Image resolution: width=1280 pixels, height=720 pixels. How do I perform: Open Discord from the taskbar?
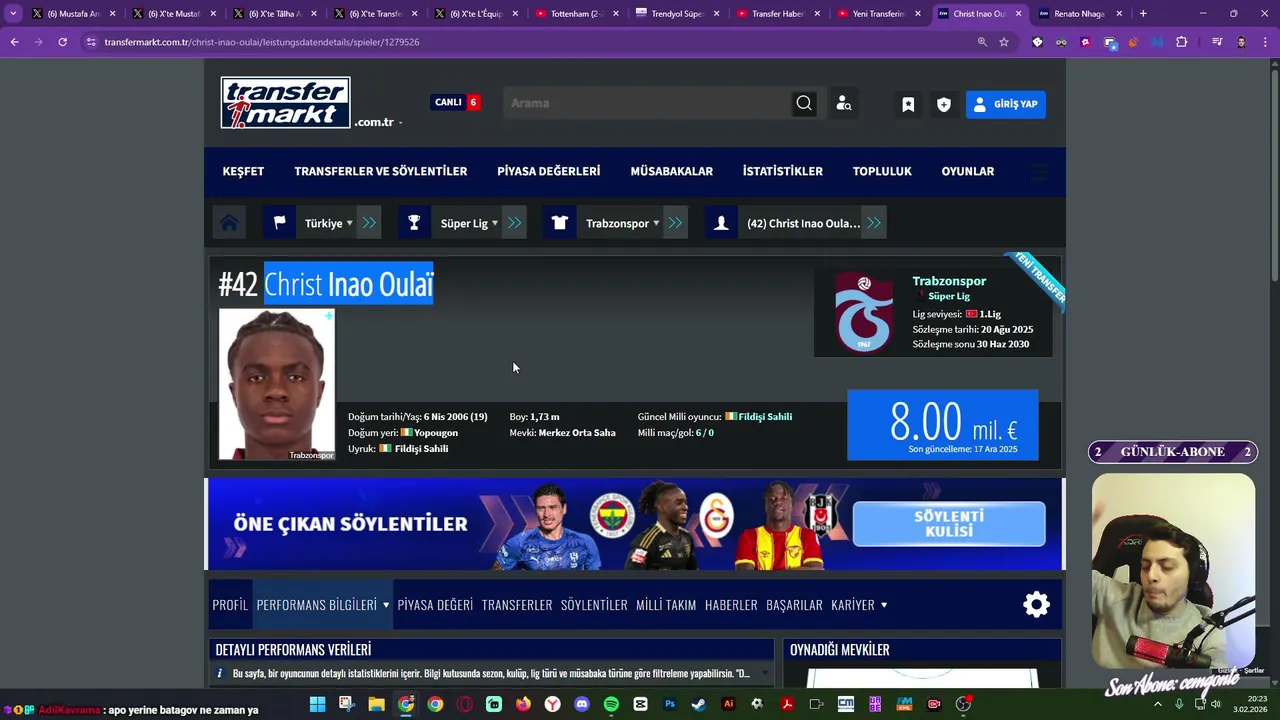[582, 704]
